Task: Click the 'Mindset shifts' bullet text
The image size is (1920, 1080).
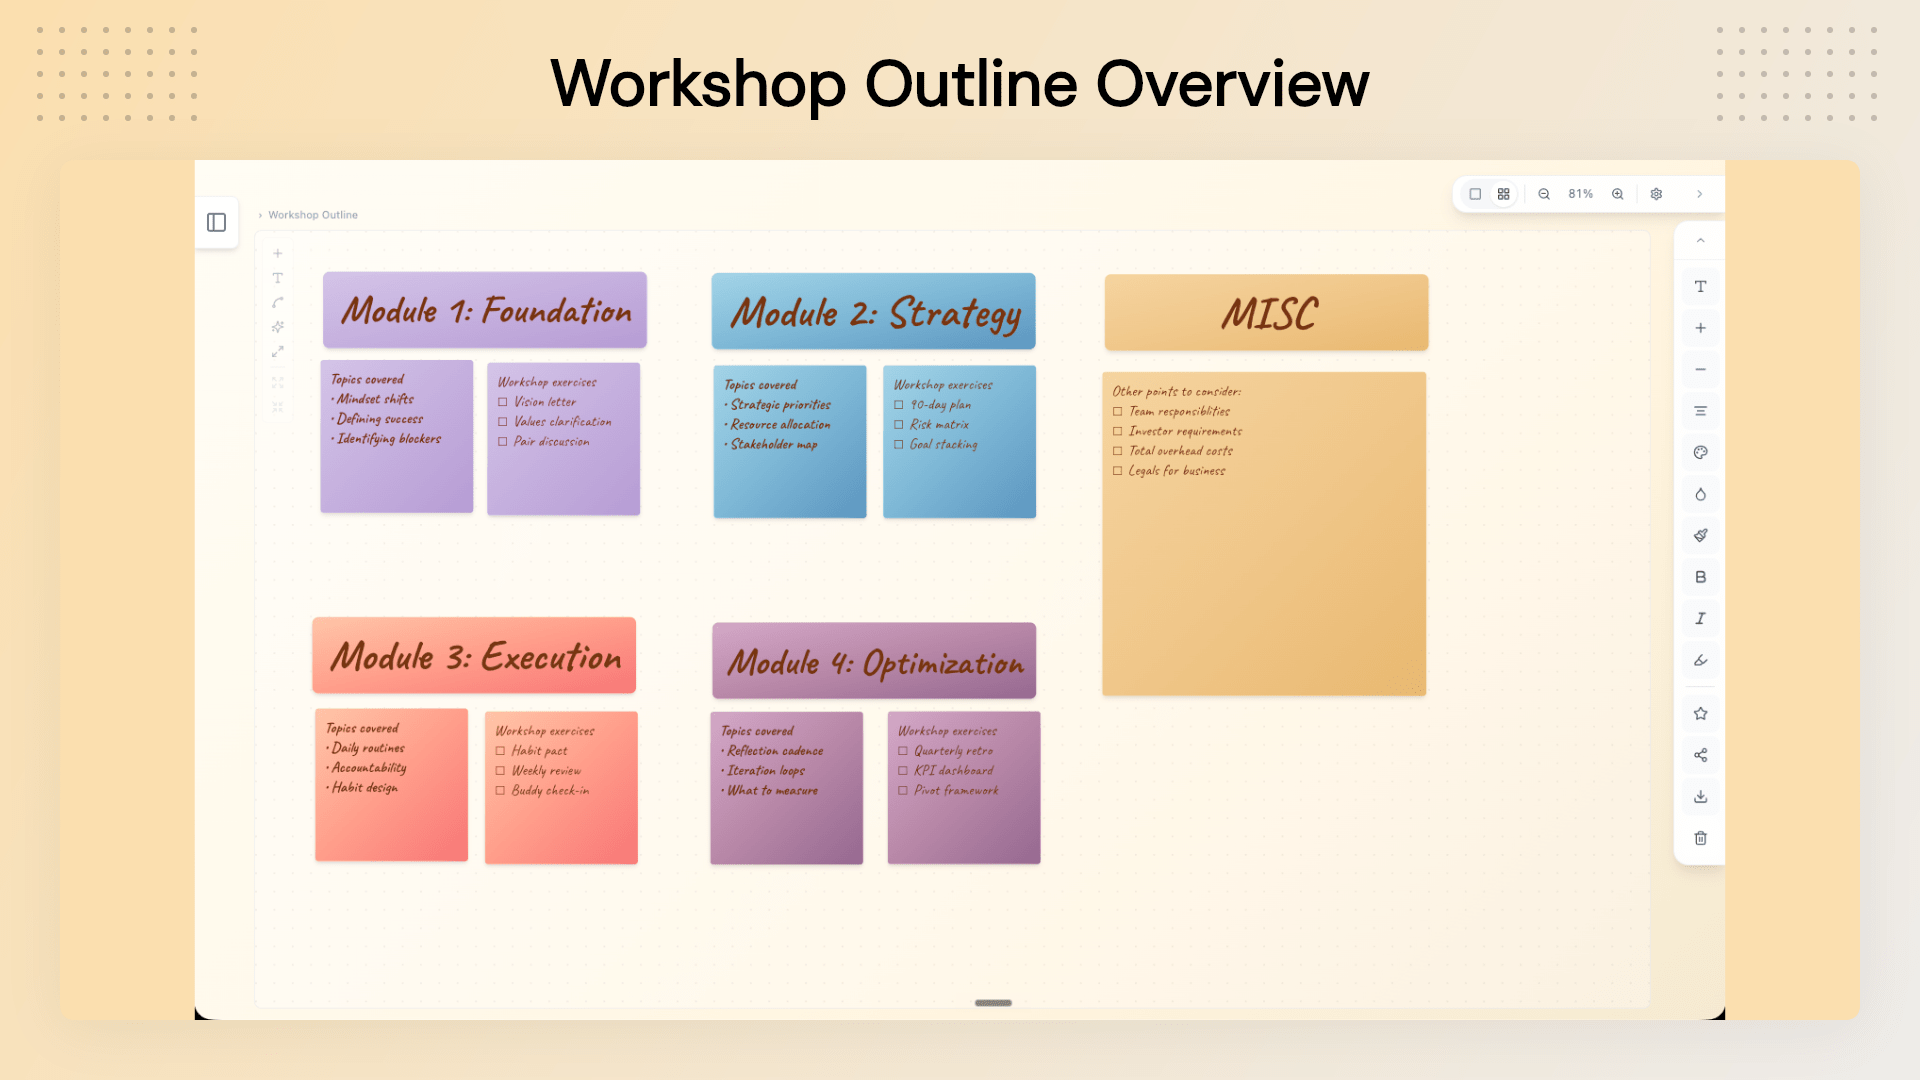Action: point(376,399)
